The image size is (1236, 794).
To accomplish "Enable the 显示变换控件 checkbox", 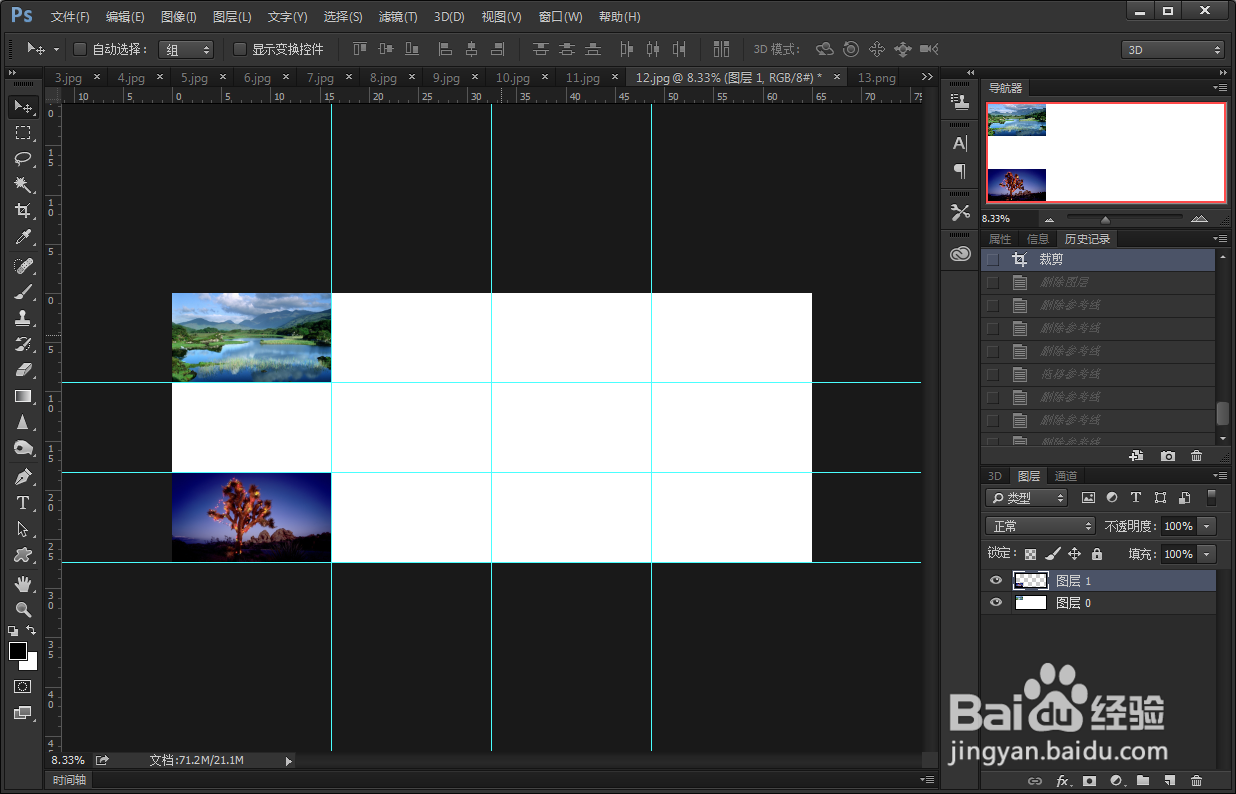I will click(x=240, y=49).
